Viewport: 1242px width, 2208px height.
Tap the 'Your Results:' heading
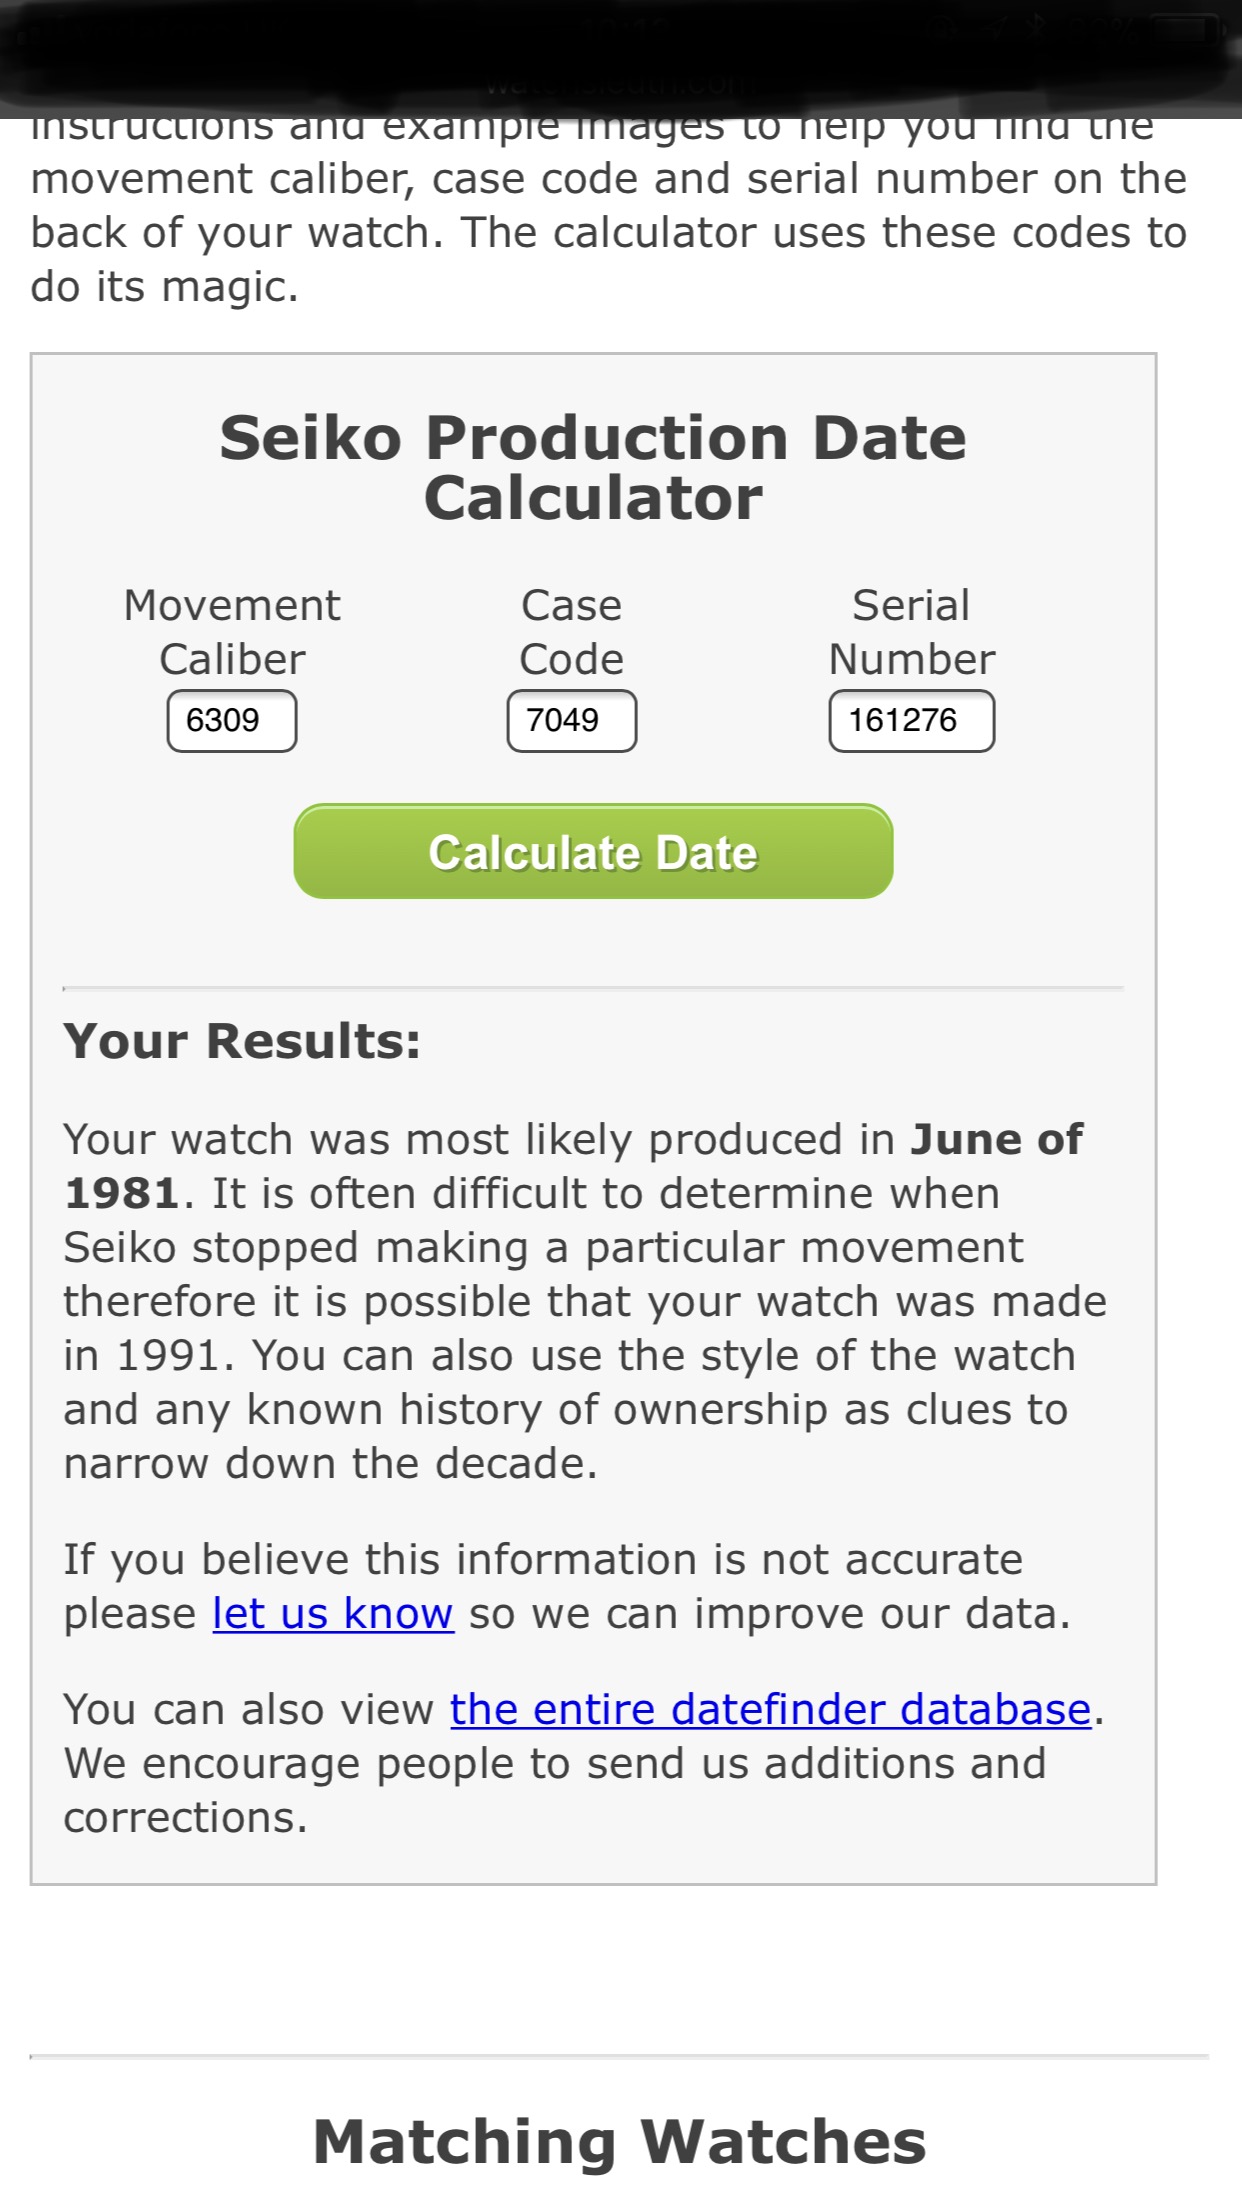[242, 1041]
